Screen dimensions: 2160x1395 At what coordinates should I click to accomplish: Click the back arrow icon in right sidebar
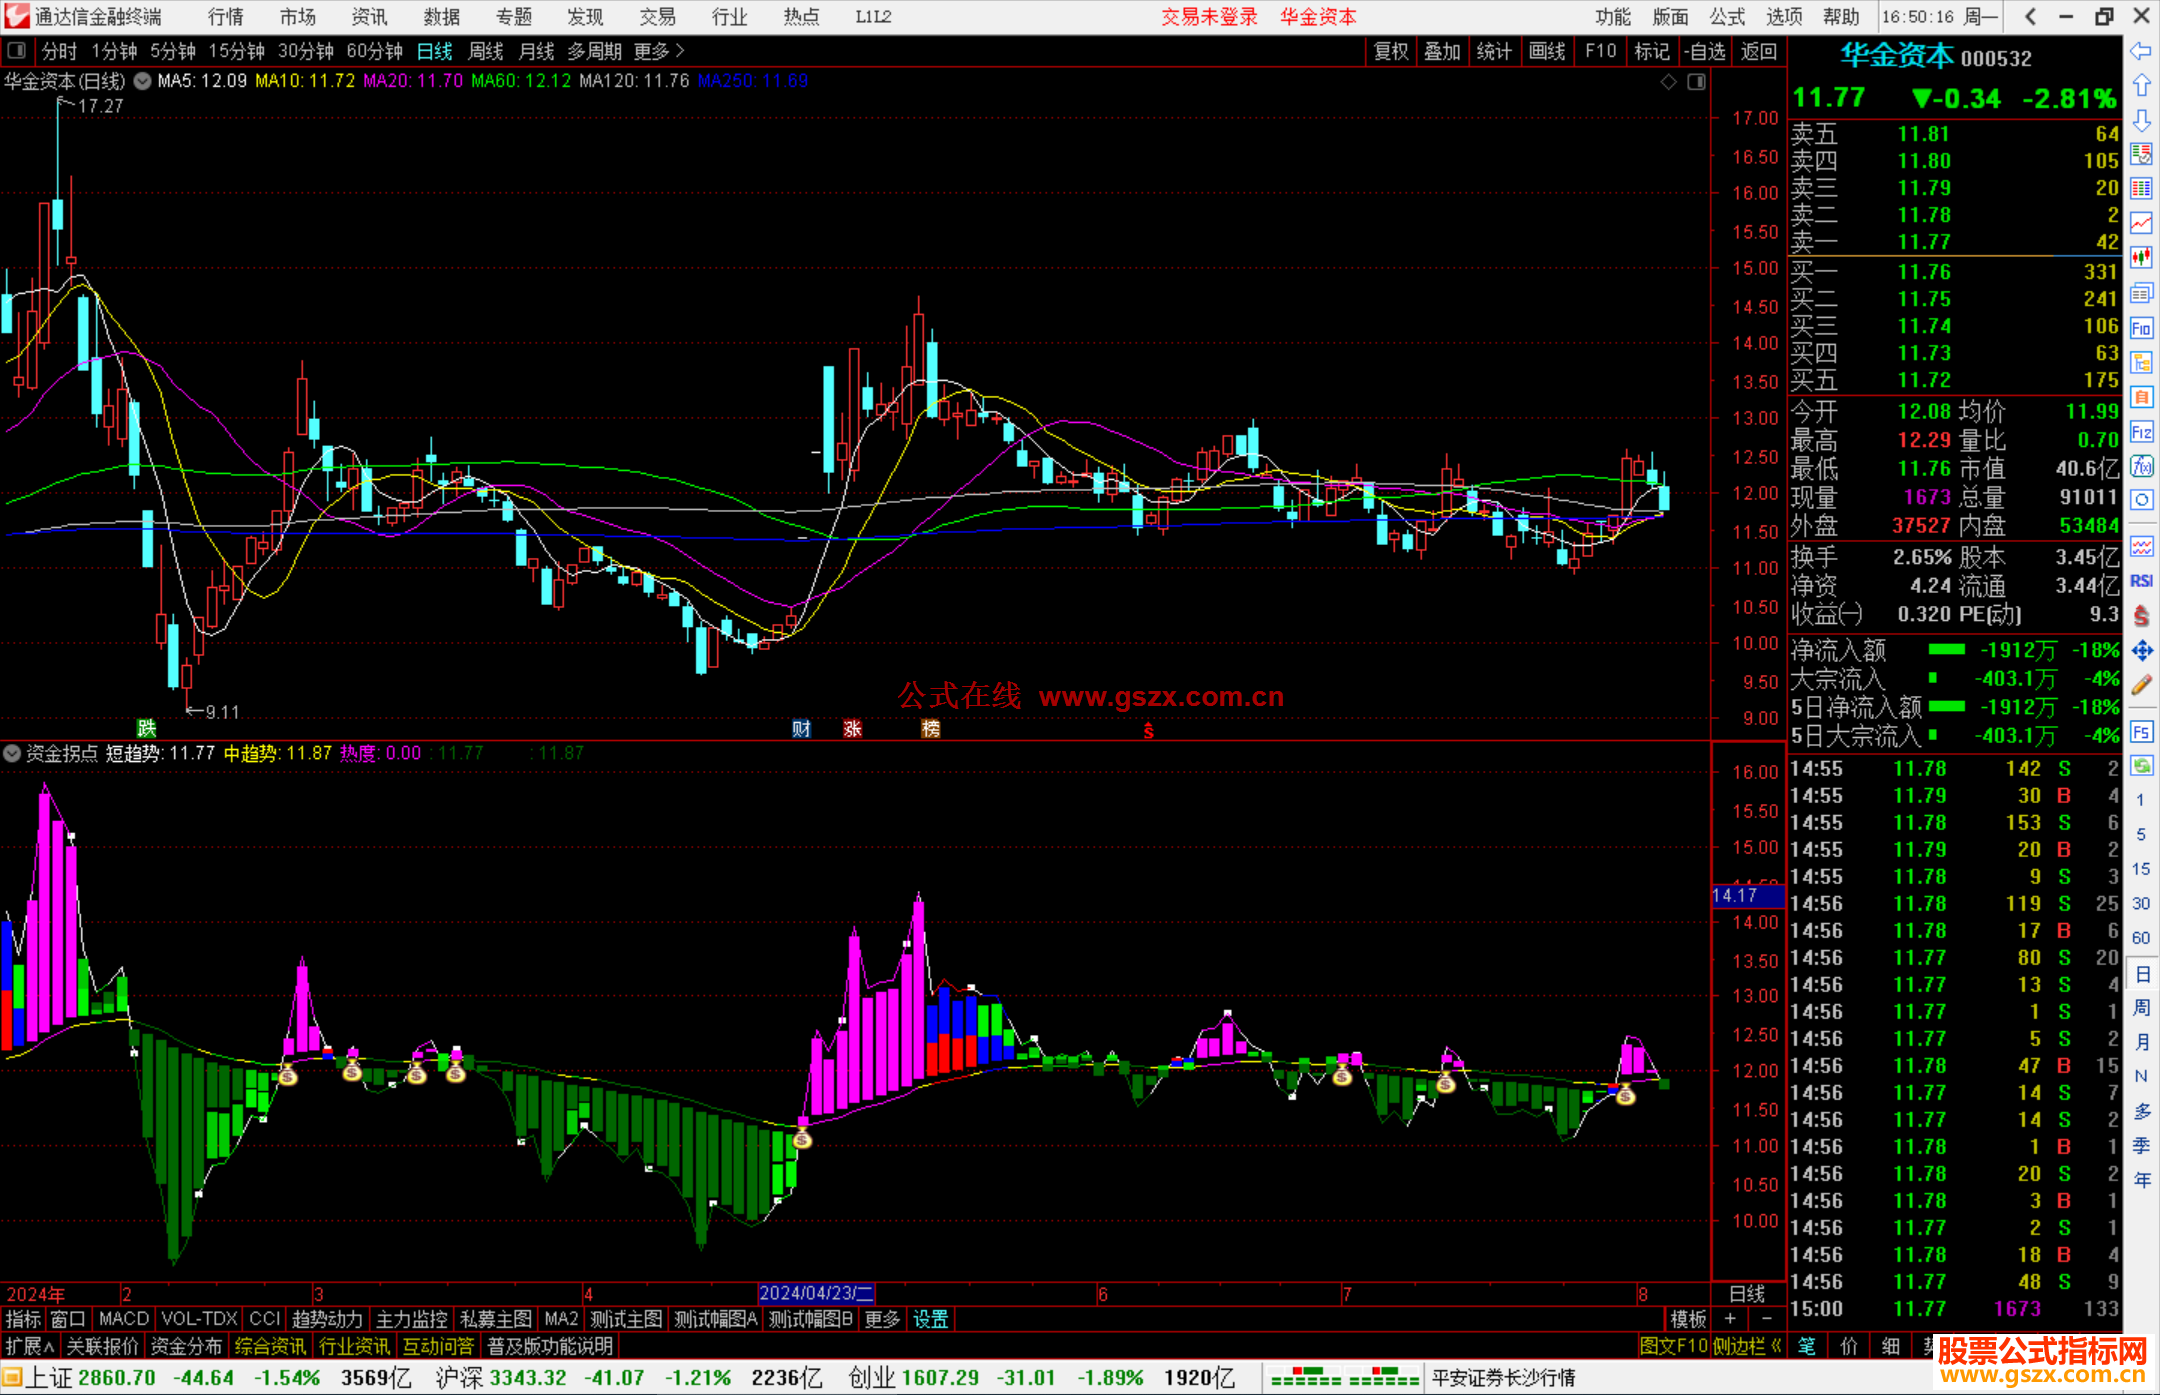[2141, 50]
